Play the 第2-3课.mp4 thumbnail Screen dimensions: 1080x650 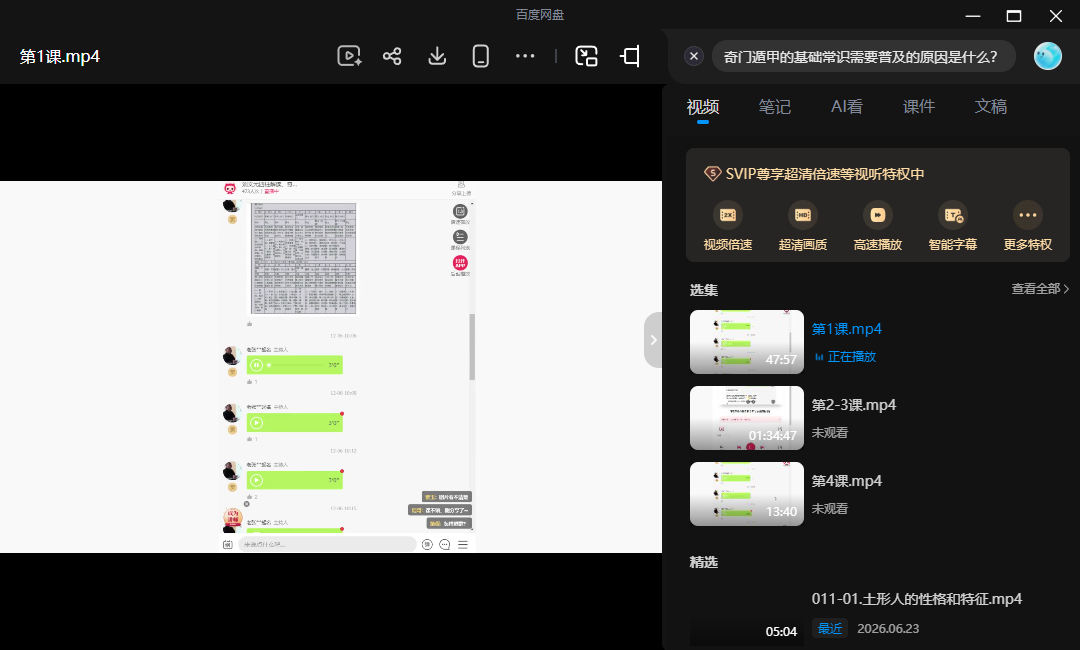[x=747, y=418]
